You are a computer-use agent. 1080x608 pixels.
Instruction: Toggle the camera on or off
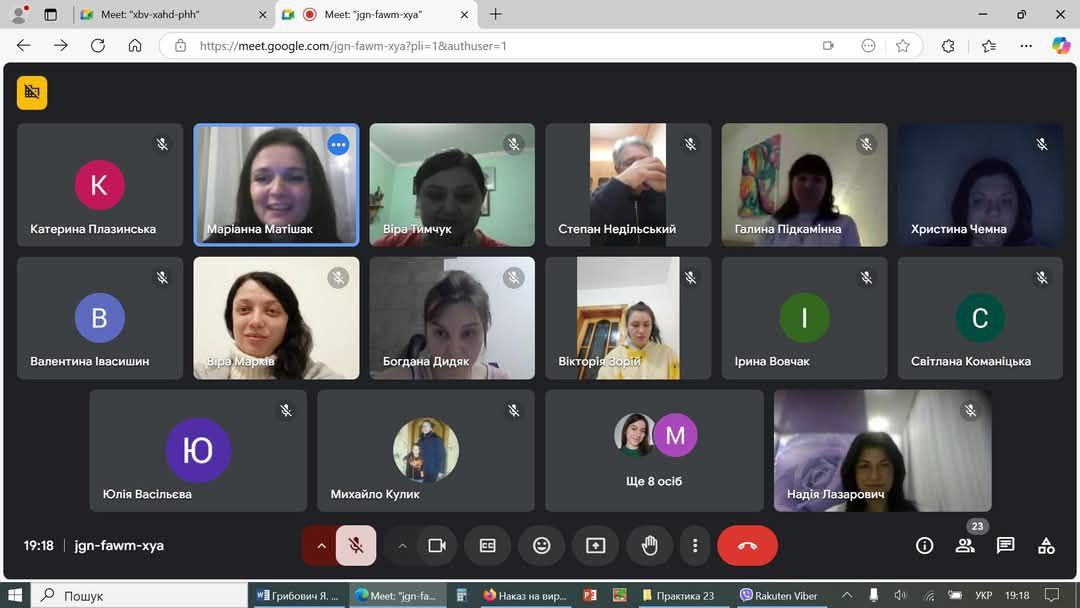pos(436,545)
